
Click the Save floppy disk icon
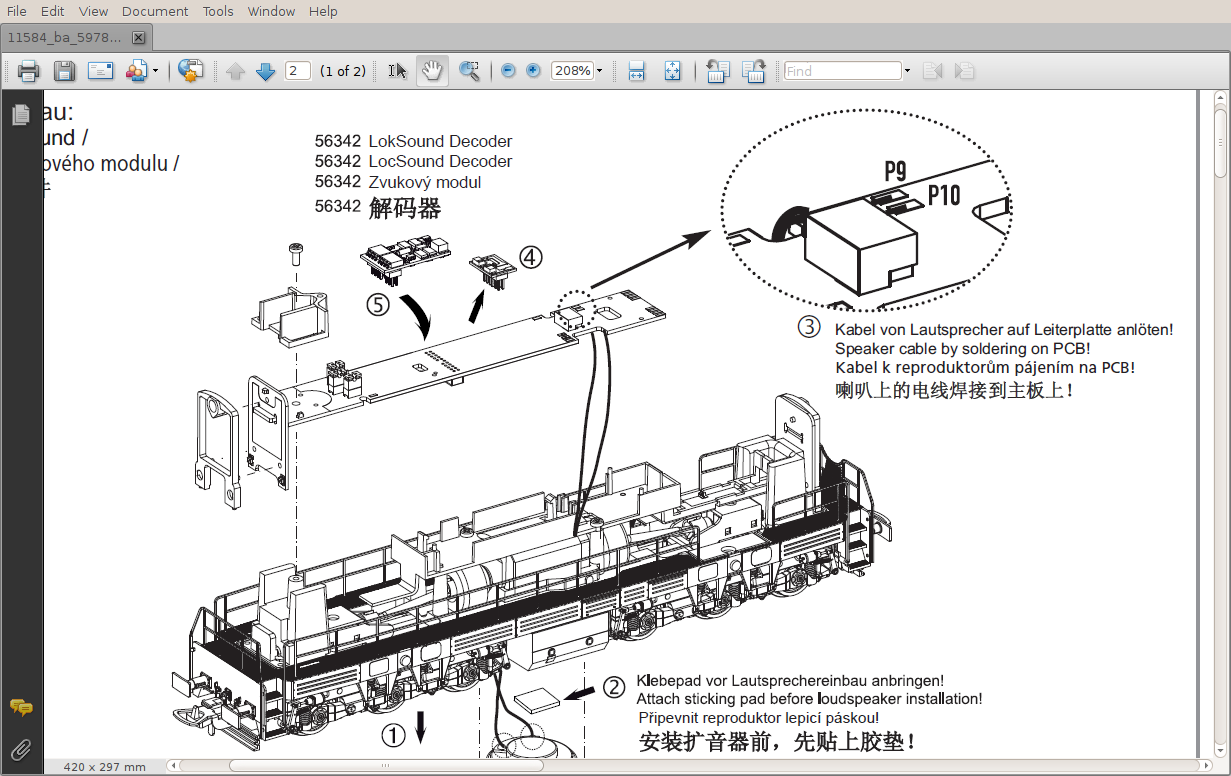tap(64, 71)
